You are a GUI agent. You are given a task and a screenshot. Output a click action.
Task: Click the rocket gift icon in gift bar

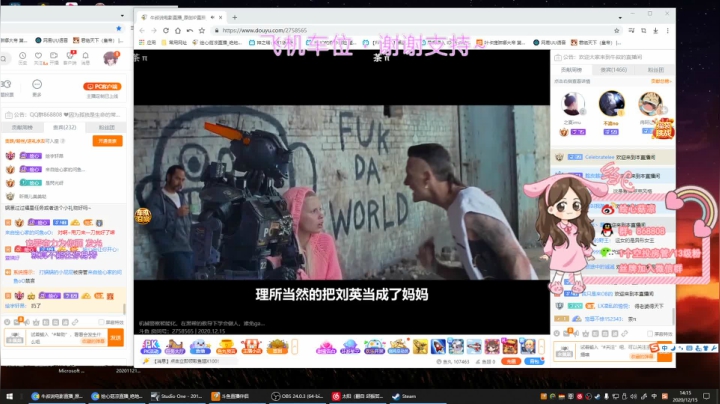point(438,346)
